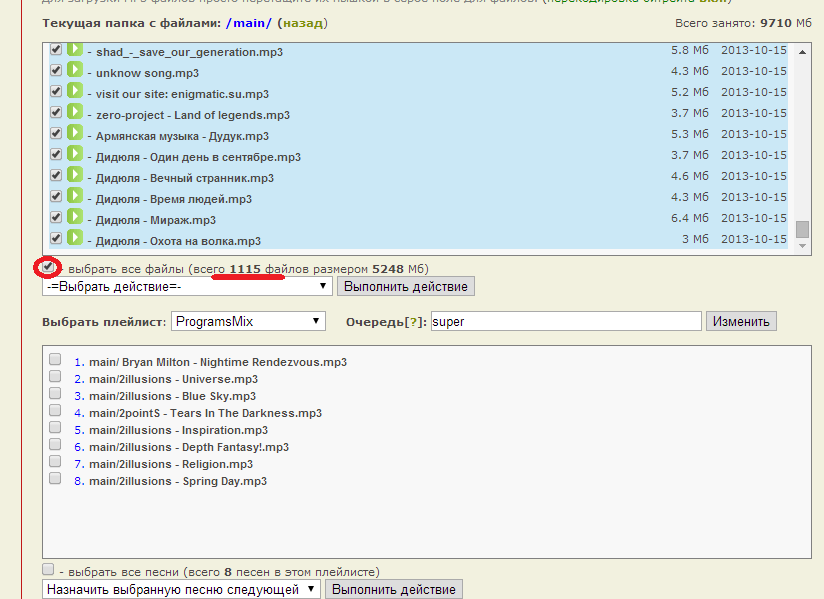Play Армянская музыка - Дудук.mp3 preview
The height and width of the screenshot is (599, 824).
[74, 134]
